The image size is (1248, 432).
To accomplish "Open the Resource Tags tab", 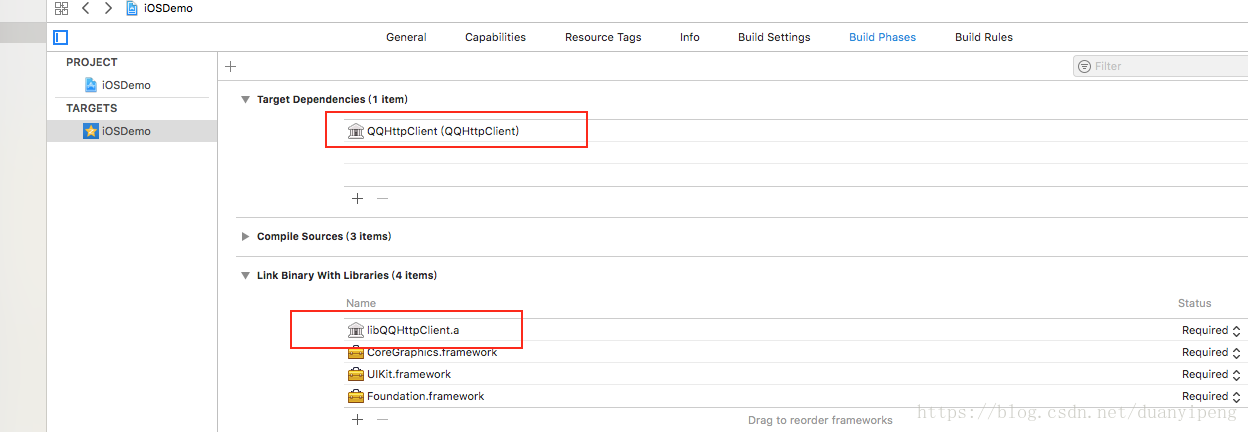I will [603, 37].
